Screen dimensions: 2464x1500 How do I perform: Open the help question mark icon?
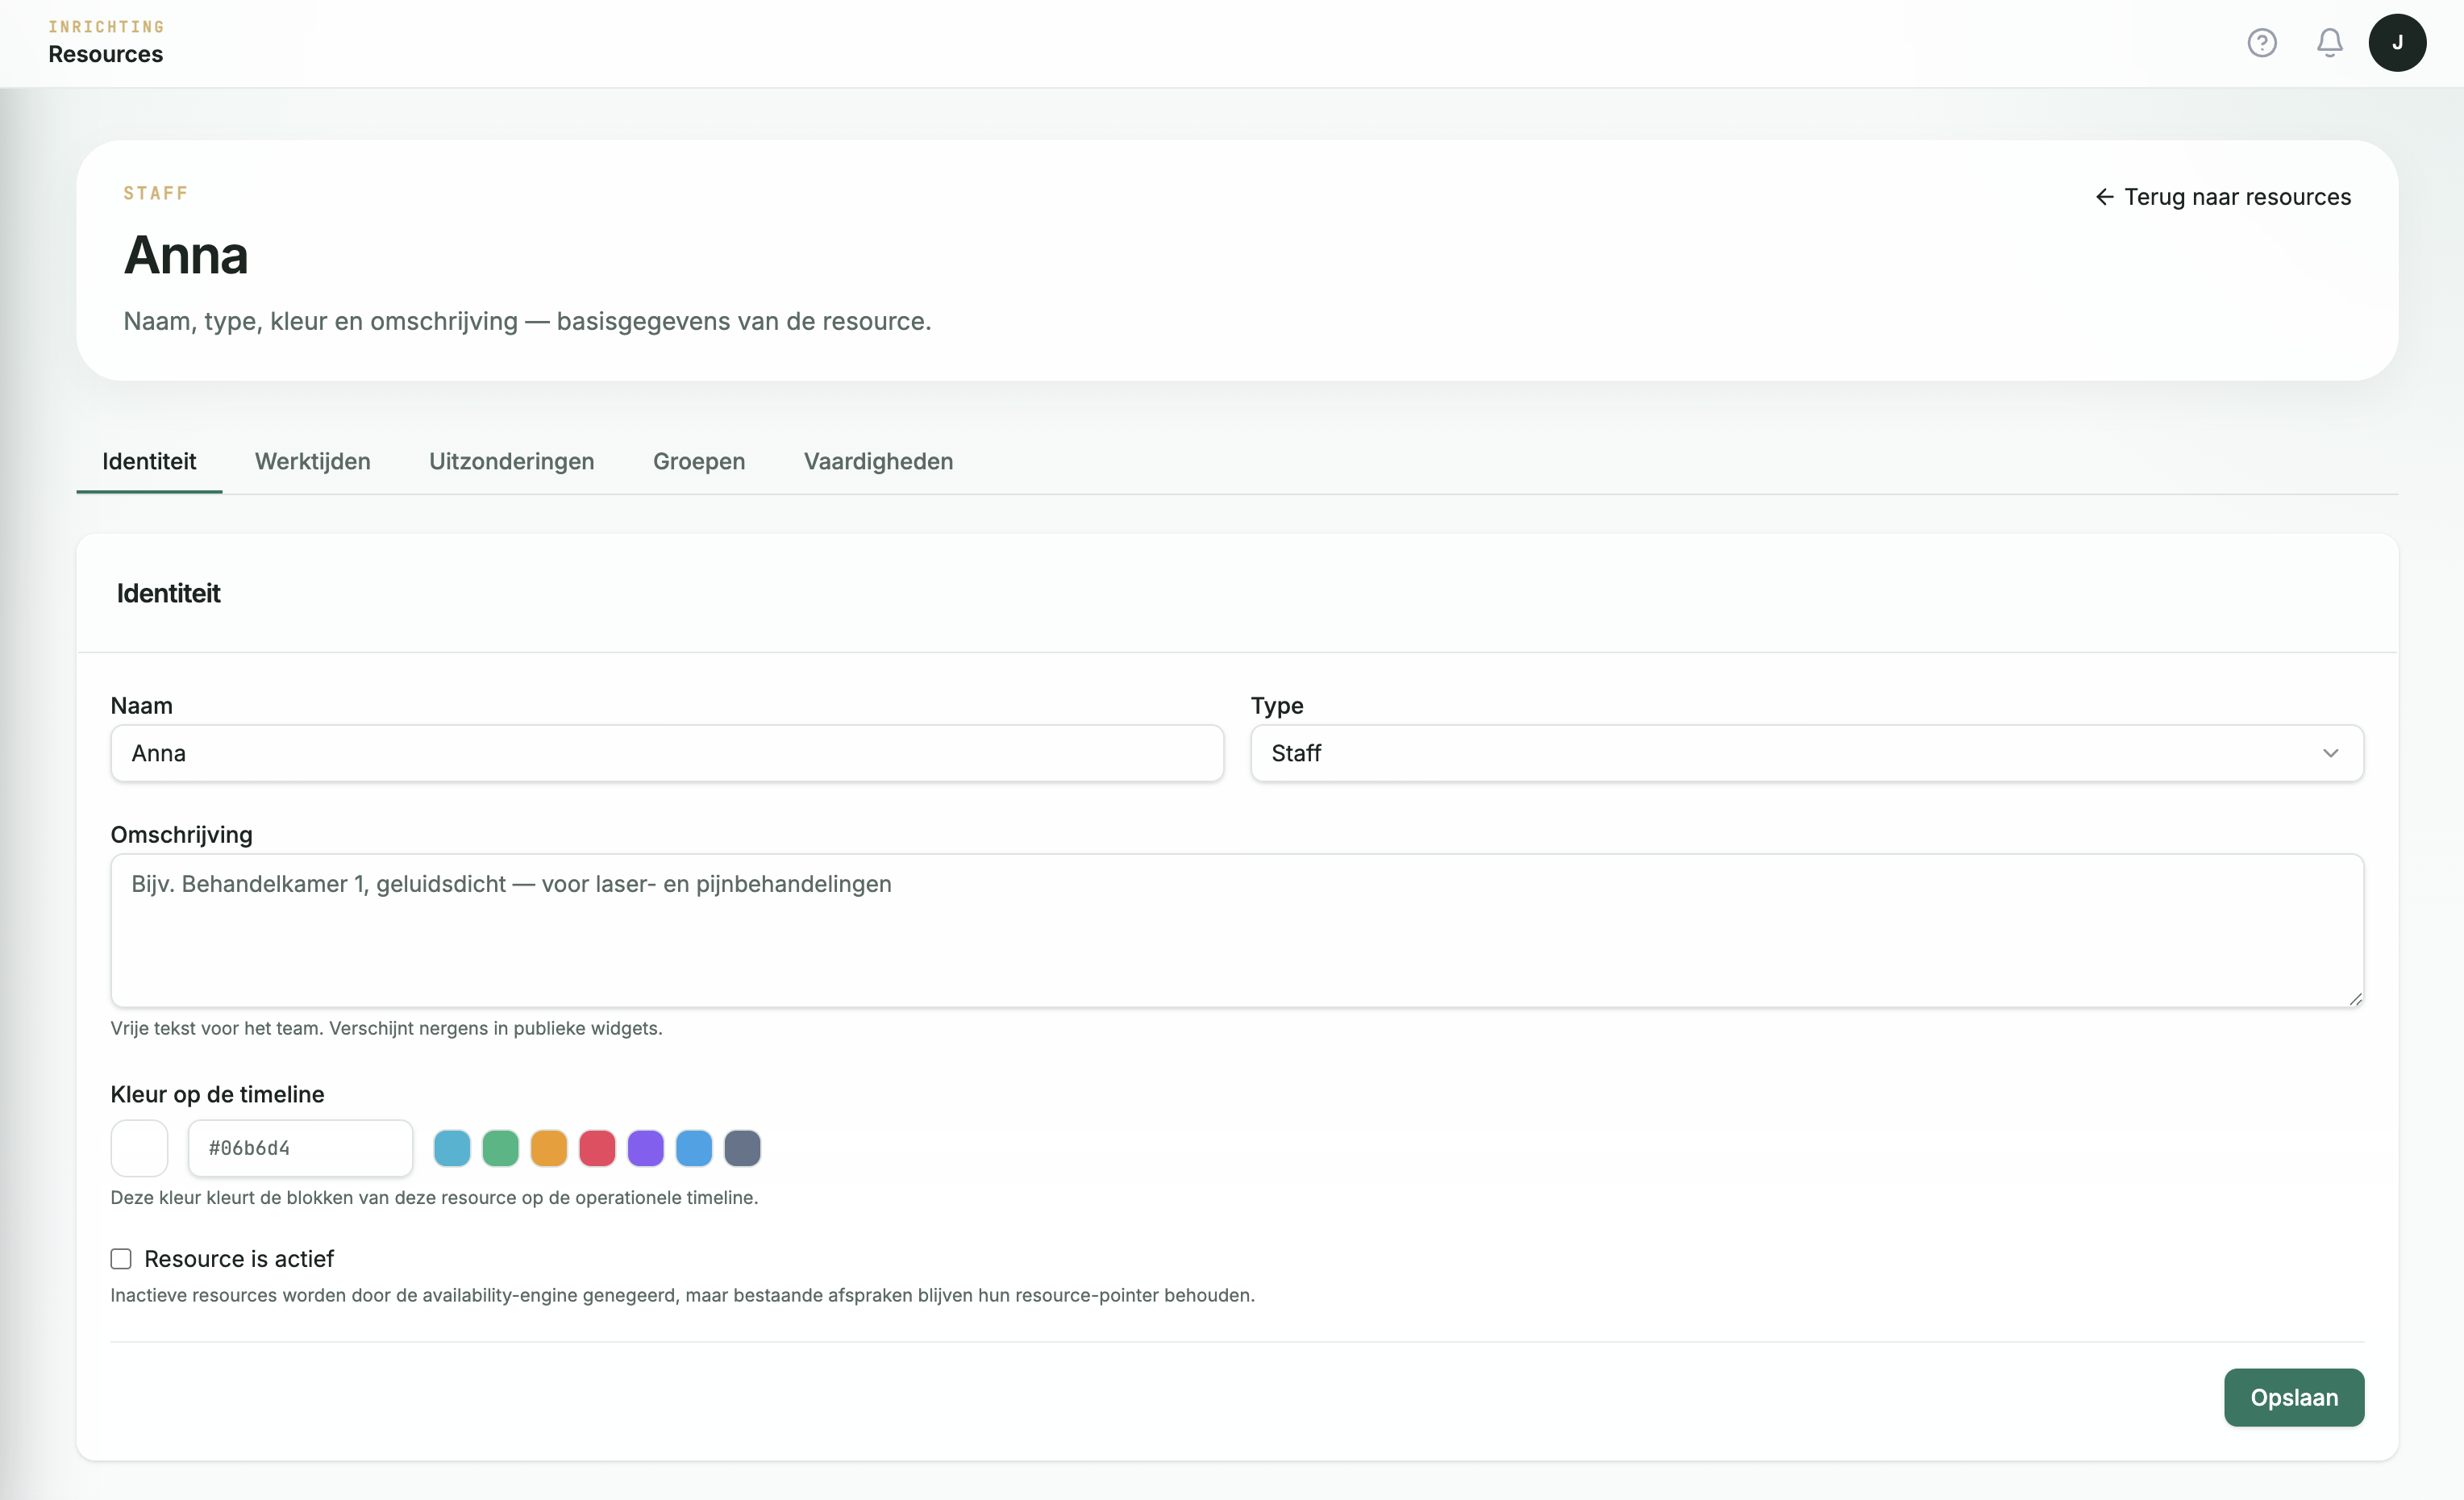[x=2262, y=43]
